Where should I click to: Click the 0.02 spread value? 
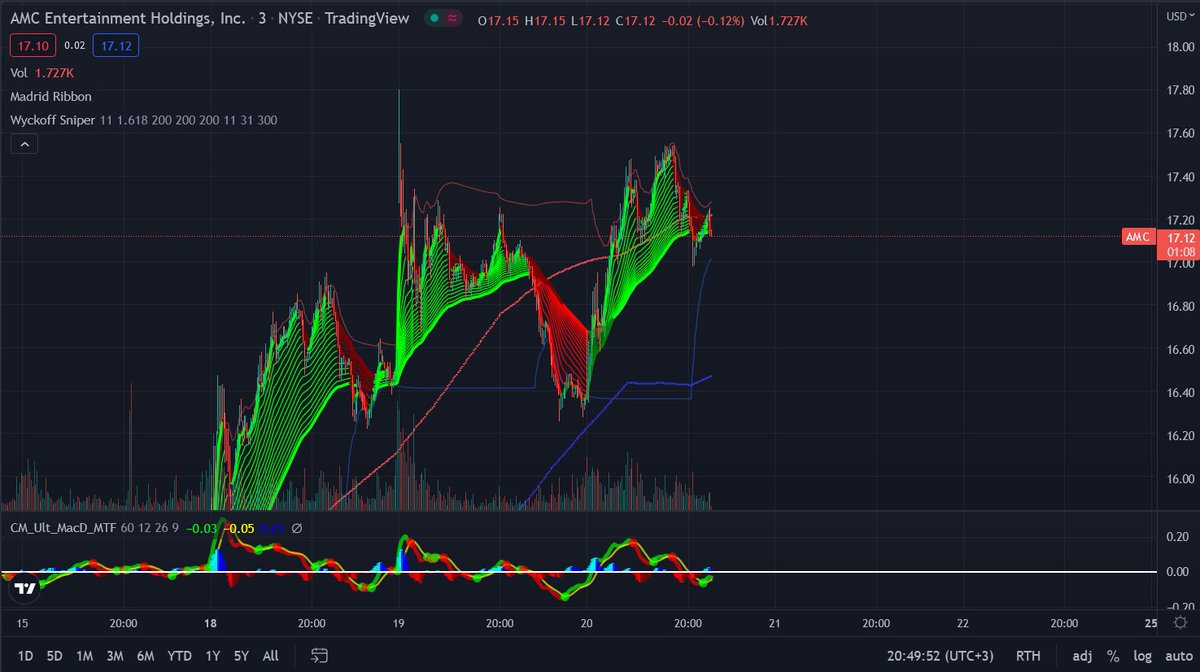tap(75, 45)
